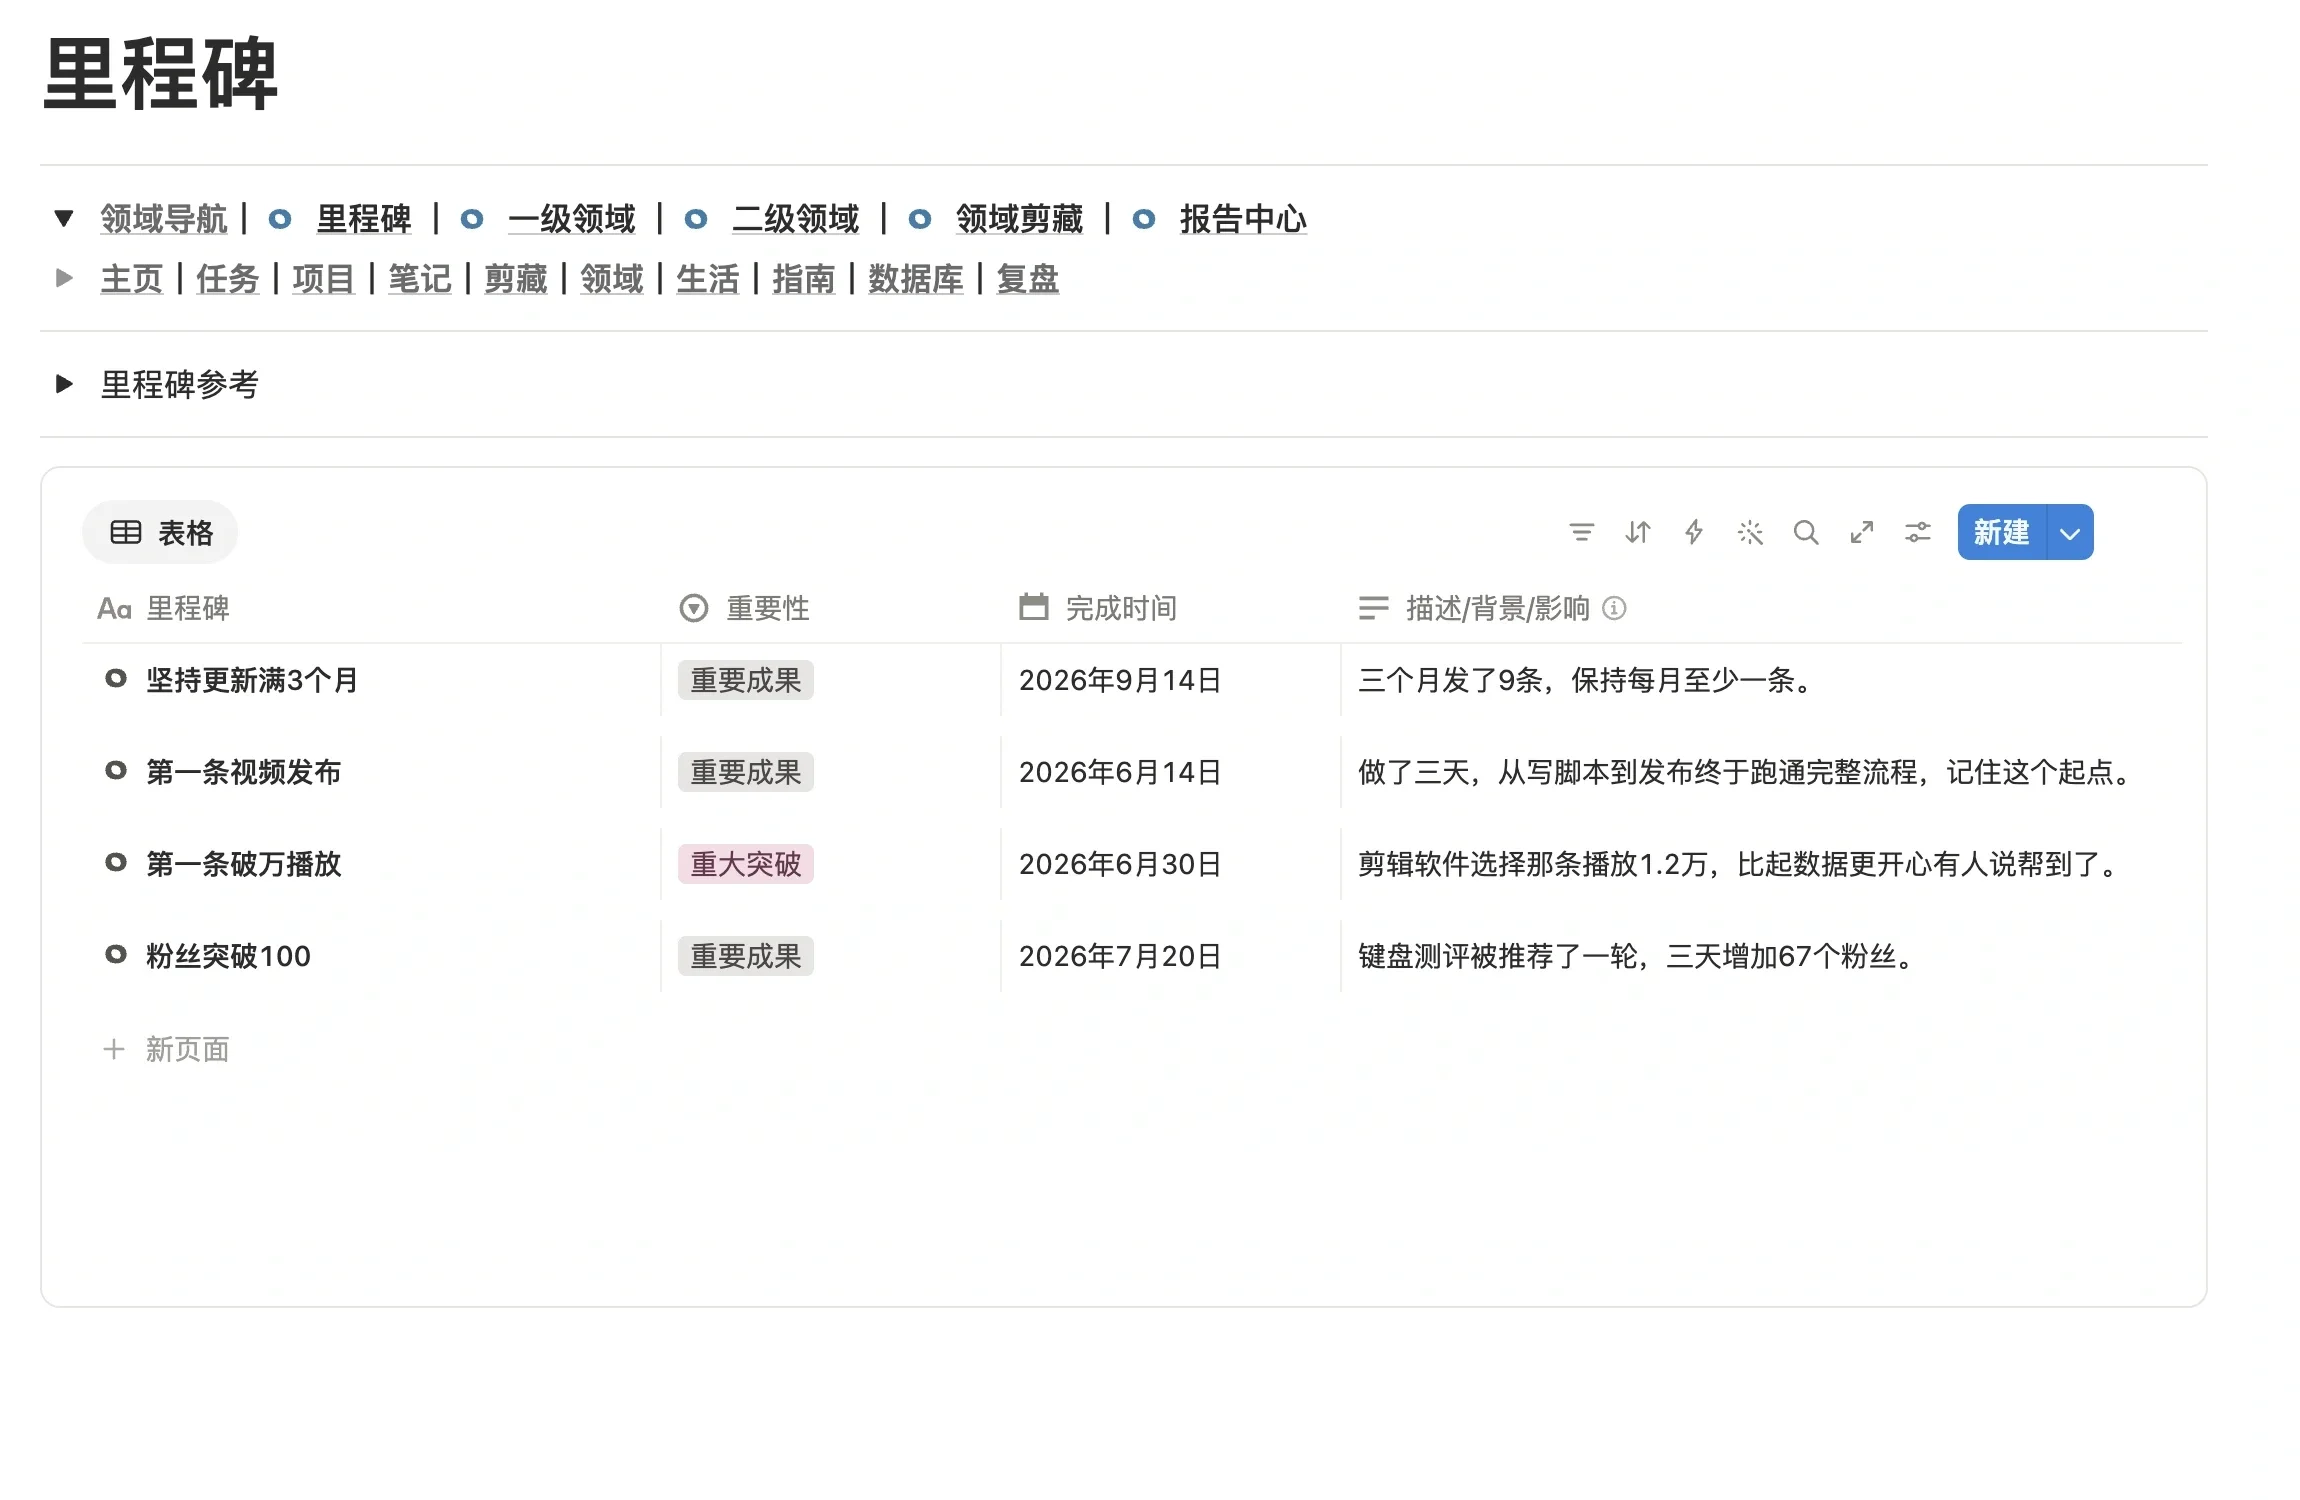The width and height of the screenshot is (2300, 1500).
Task: Open the 任务 link in navigation
Action: 228,279
